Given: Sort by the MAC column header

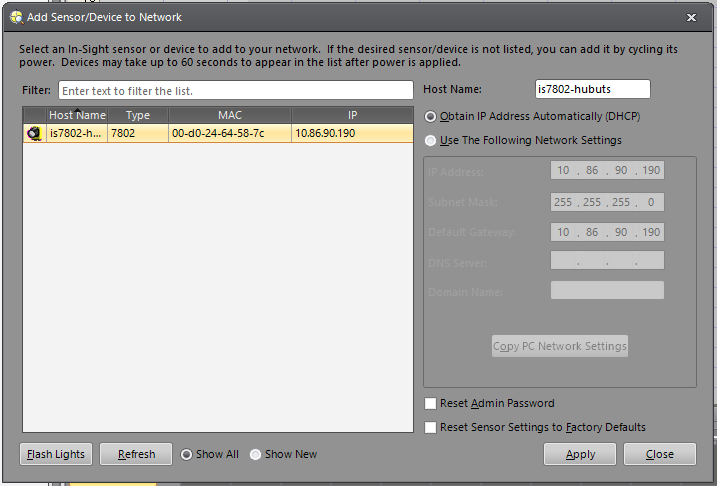Looking at the screenshot, I should [230, 115].
